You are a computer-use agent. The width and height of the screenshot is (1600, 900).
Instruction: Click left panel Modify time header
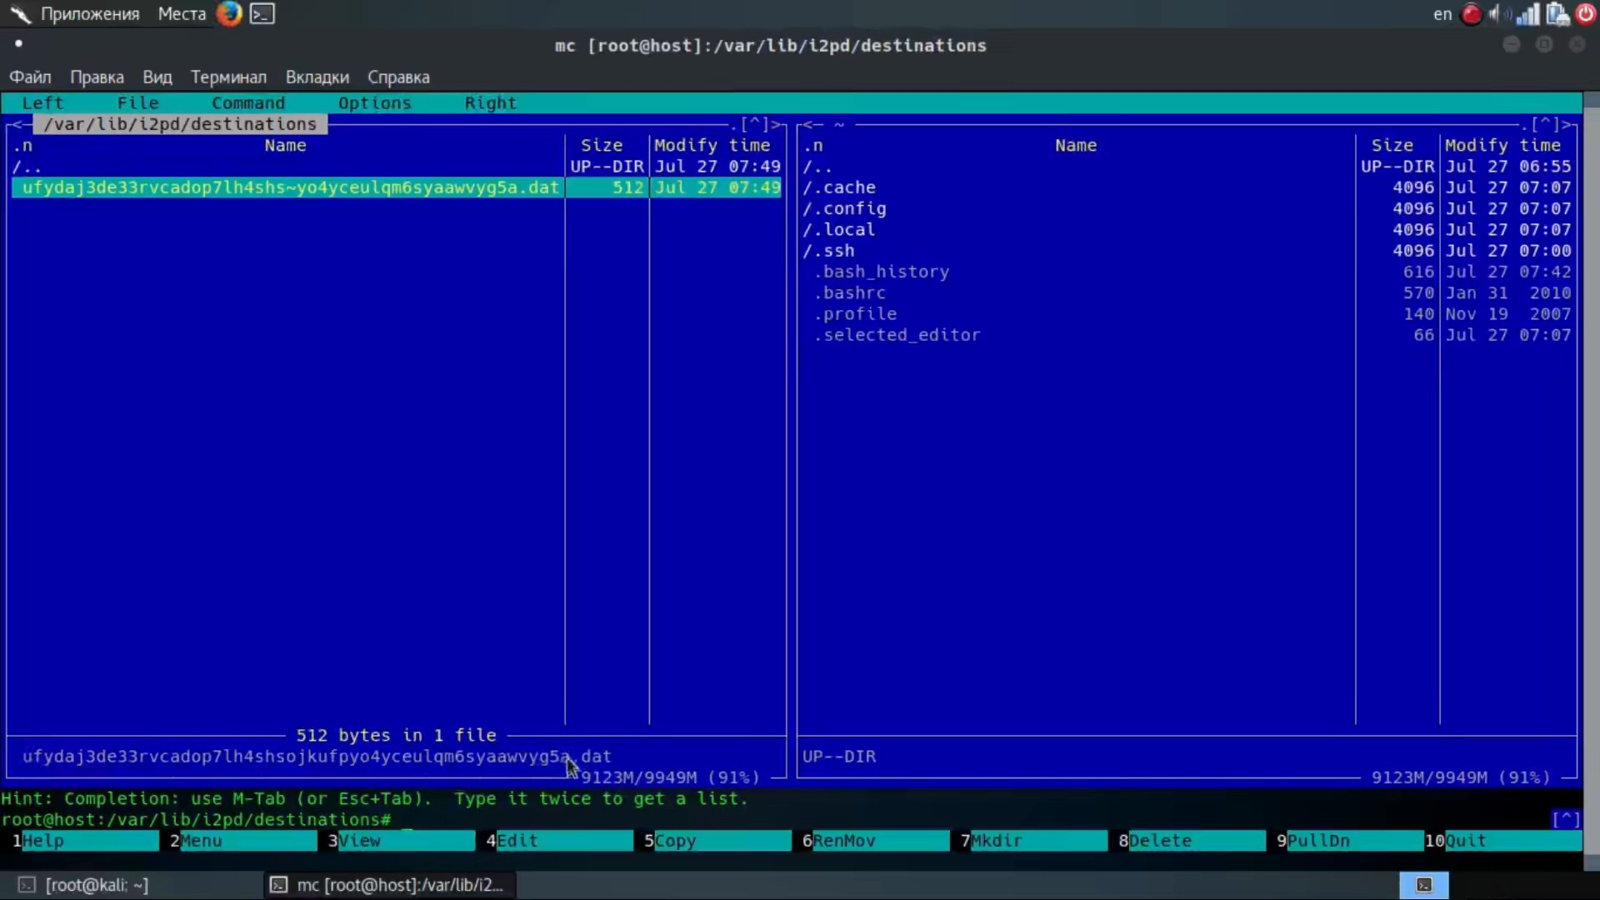(x=712, y=145)
